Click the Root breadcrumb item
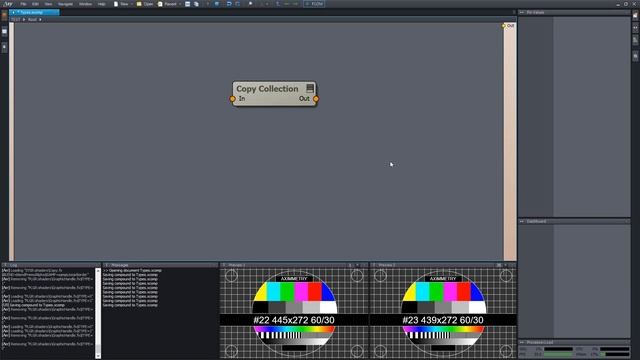640x360 pixels. click(x=32, y=19)
